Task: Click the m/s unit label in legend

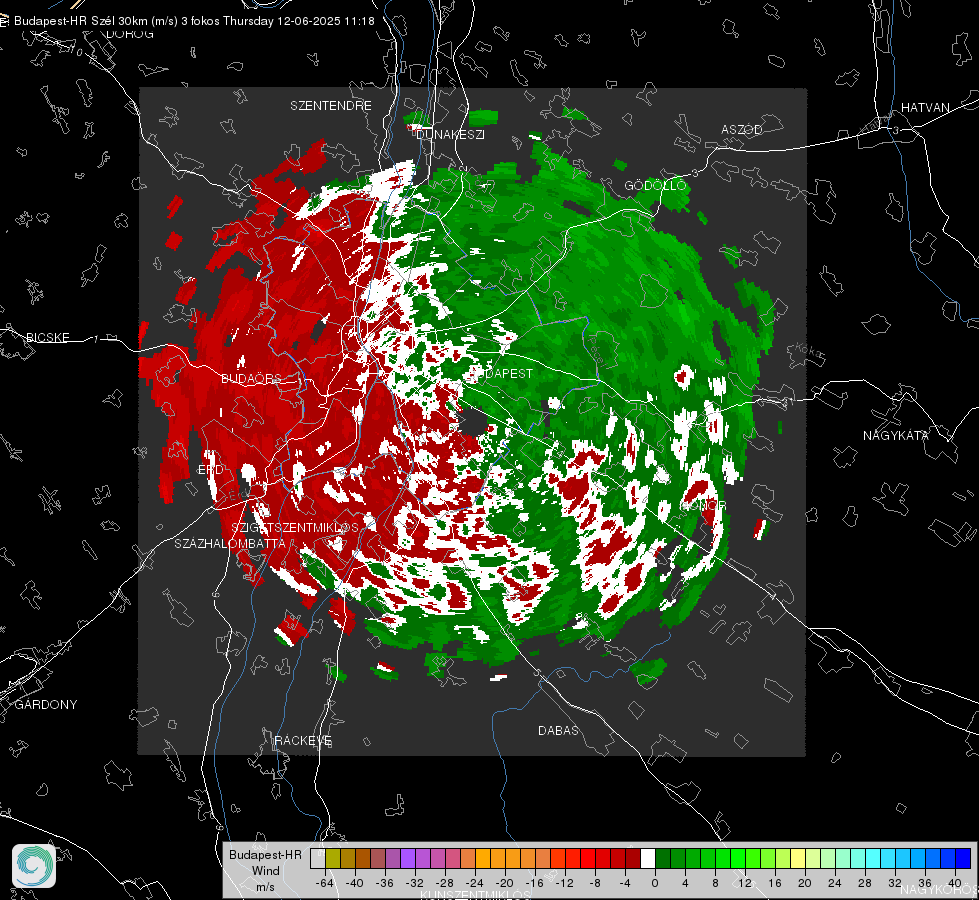Action: click(265, 886)
